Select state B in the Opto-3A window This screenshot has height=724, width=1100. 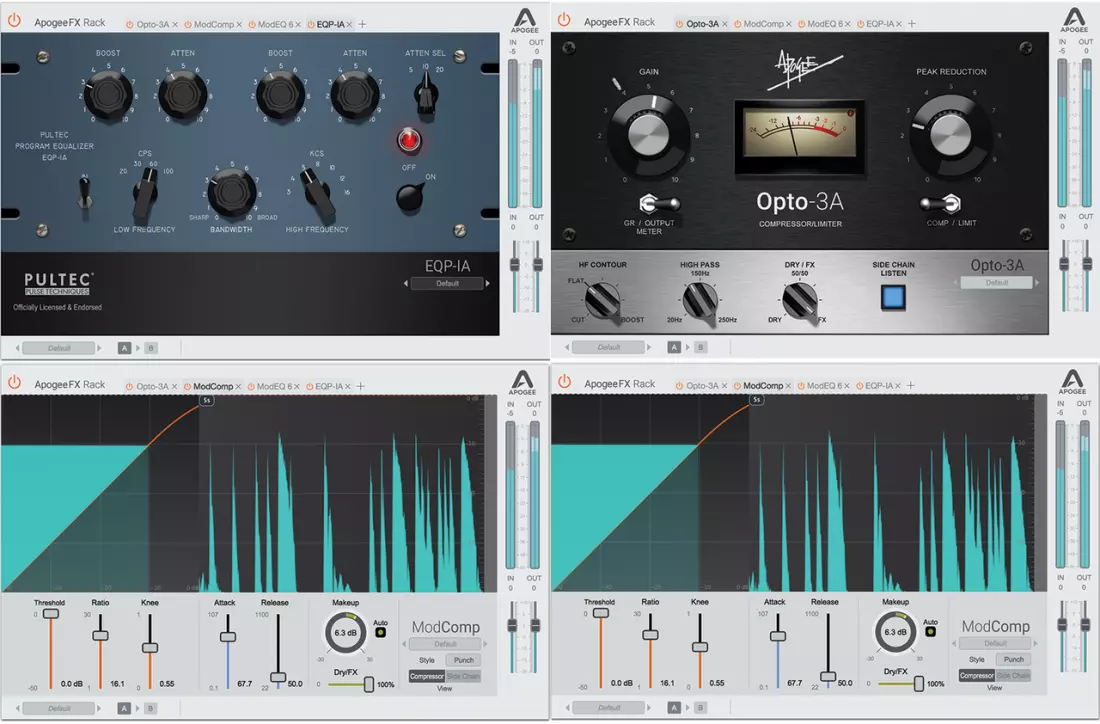pyautogui.click(x=700, y=347)
